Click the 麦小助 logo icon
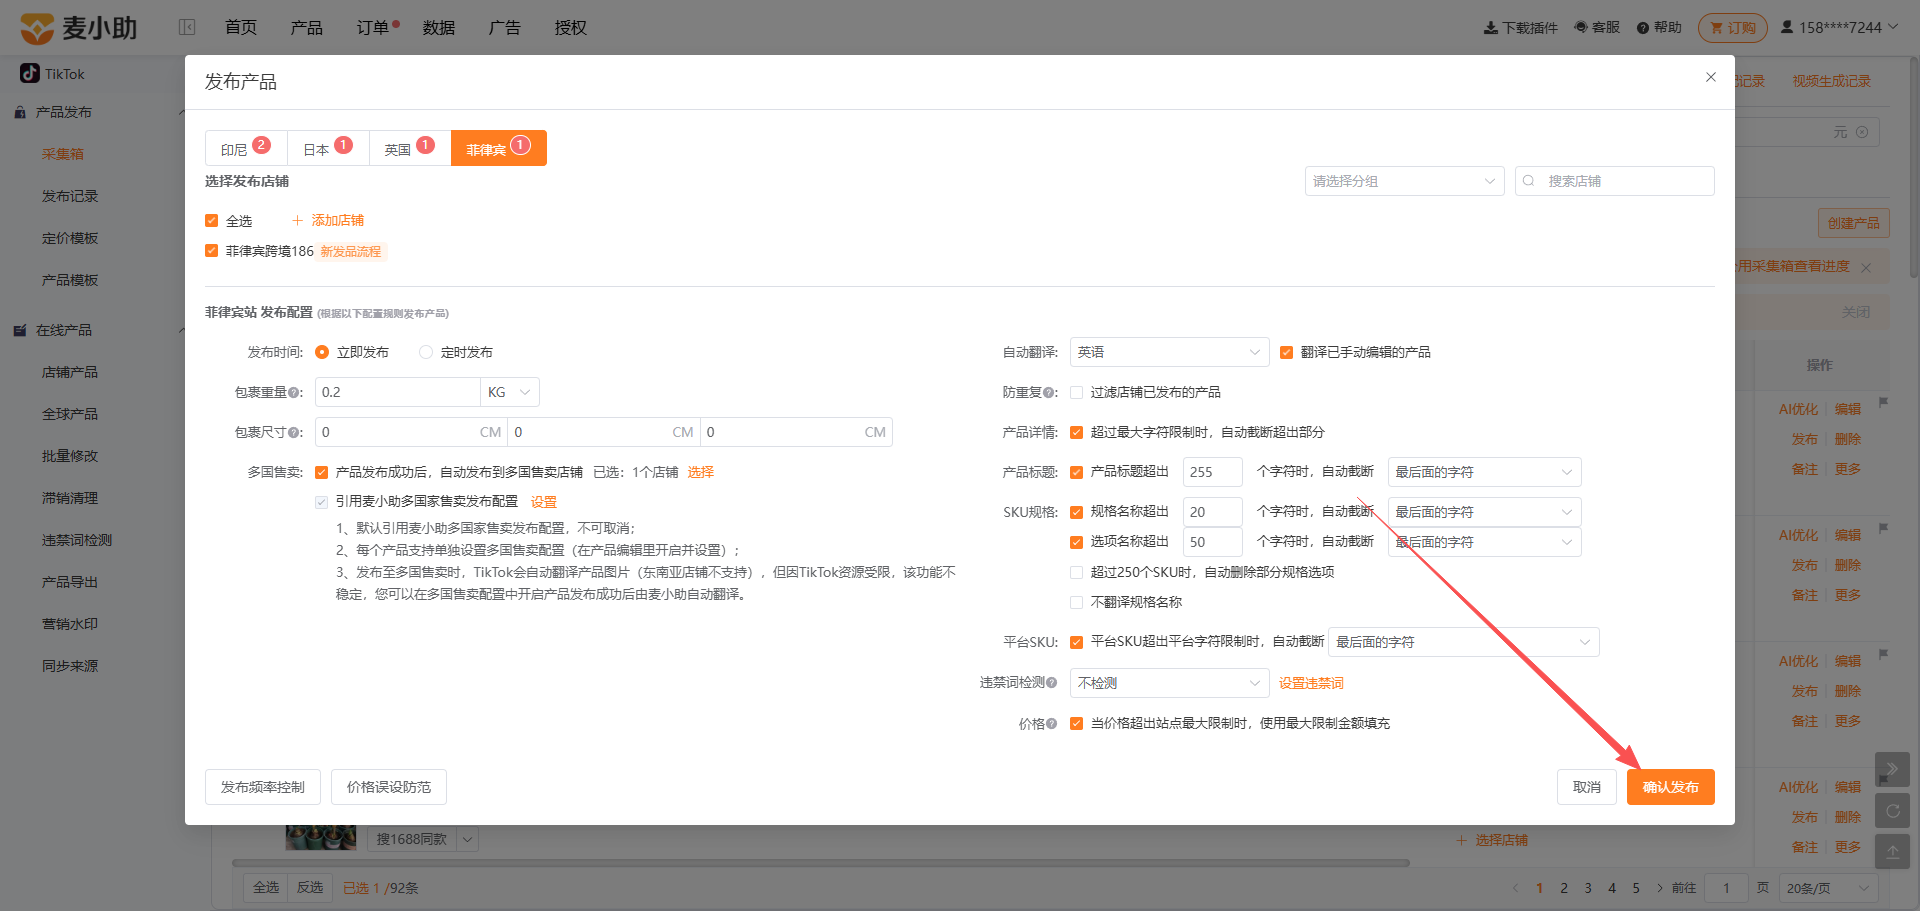1920x911 pixels. (x=37, y=28)
